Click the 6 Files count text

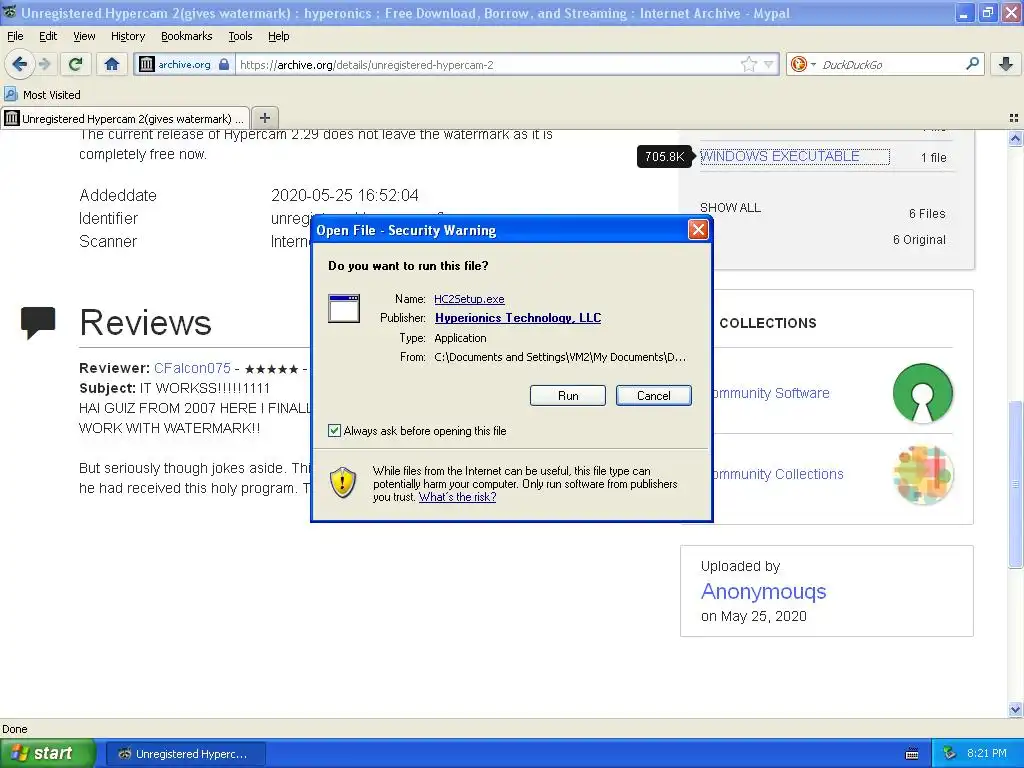pyautogui.click(x=927, y=214)
